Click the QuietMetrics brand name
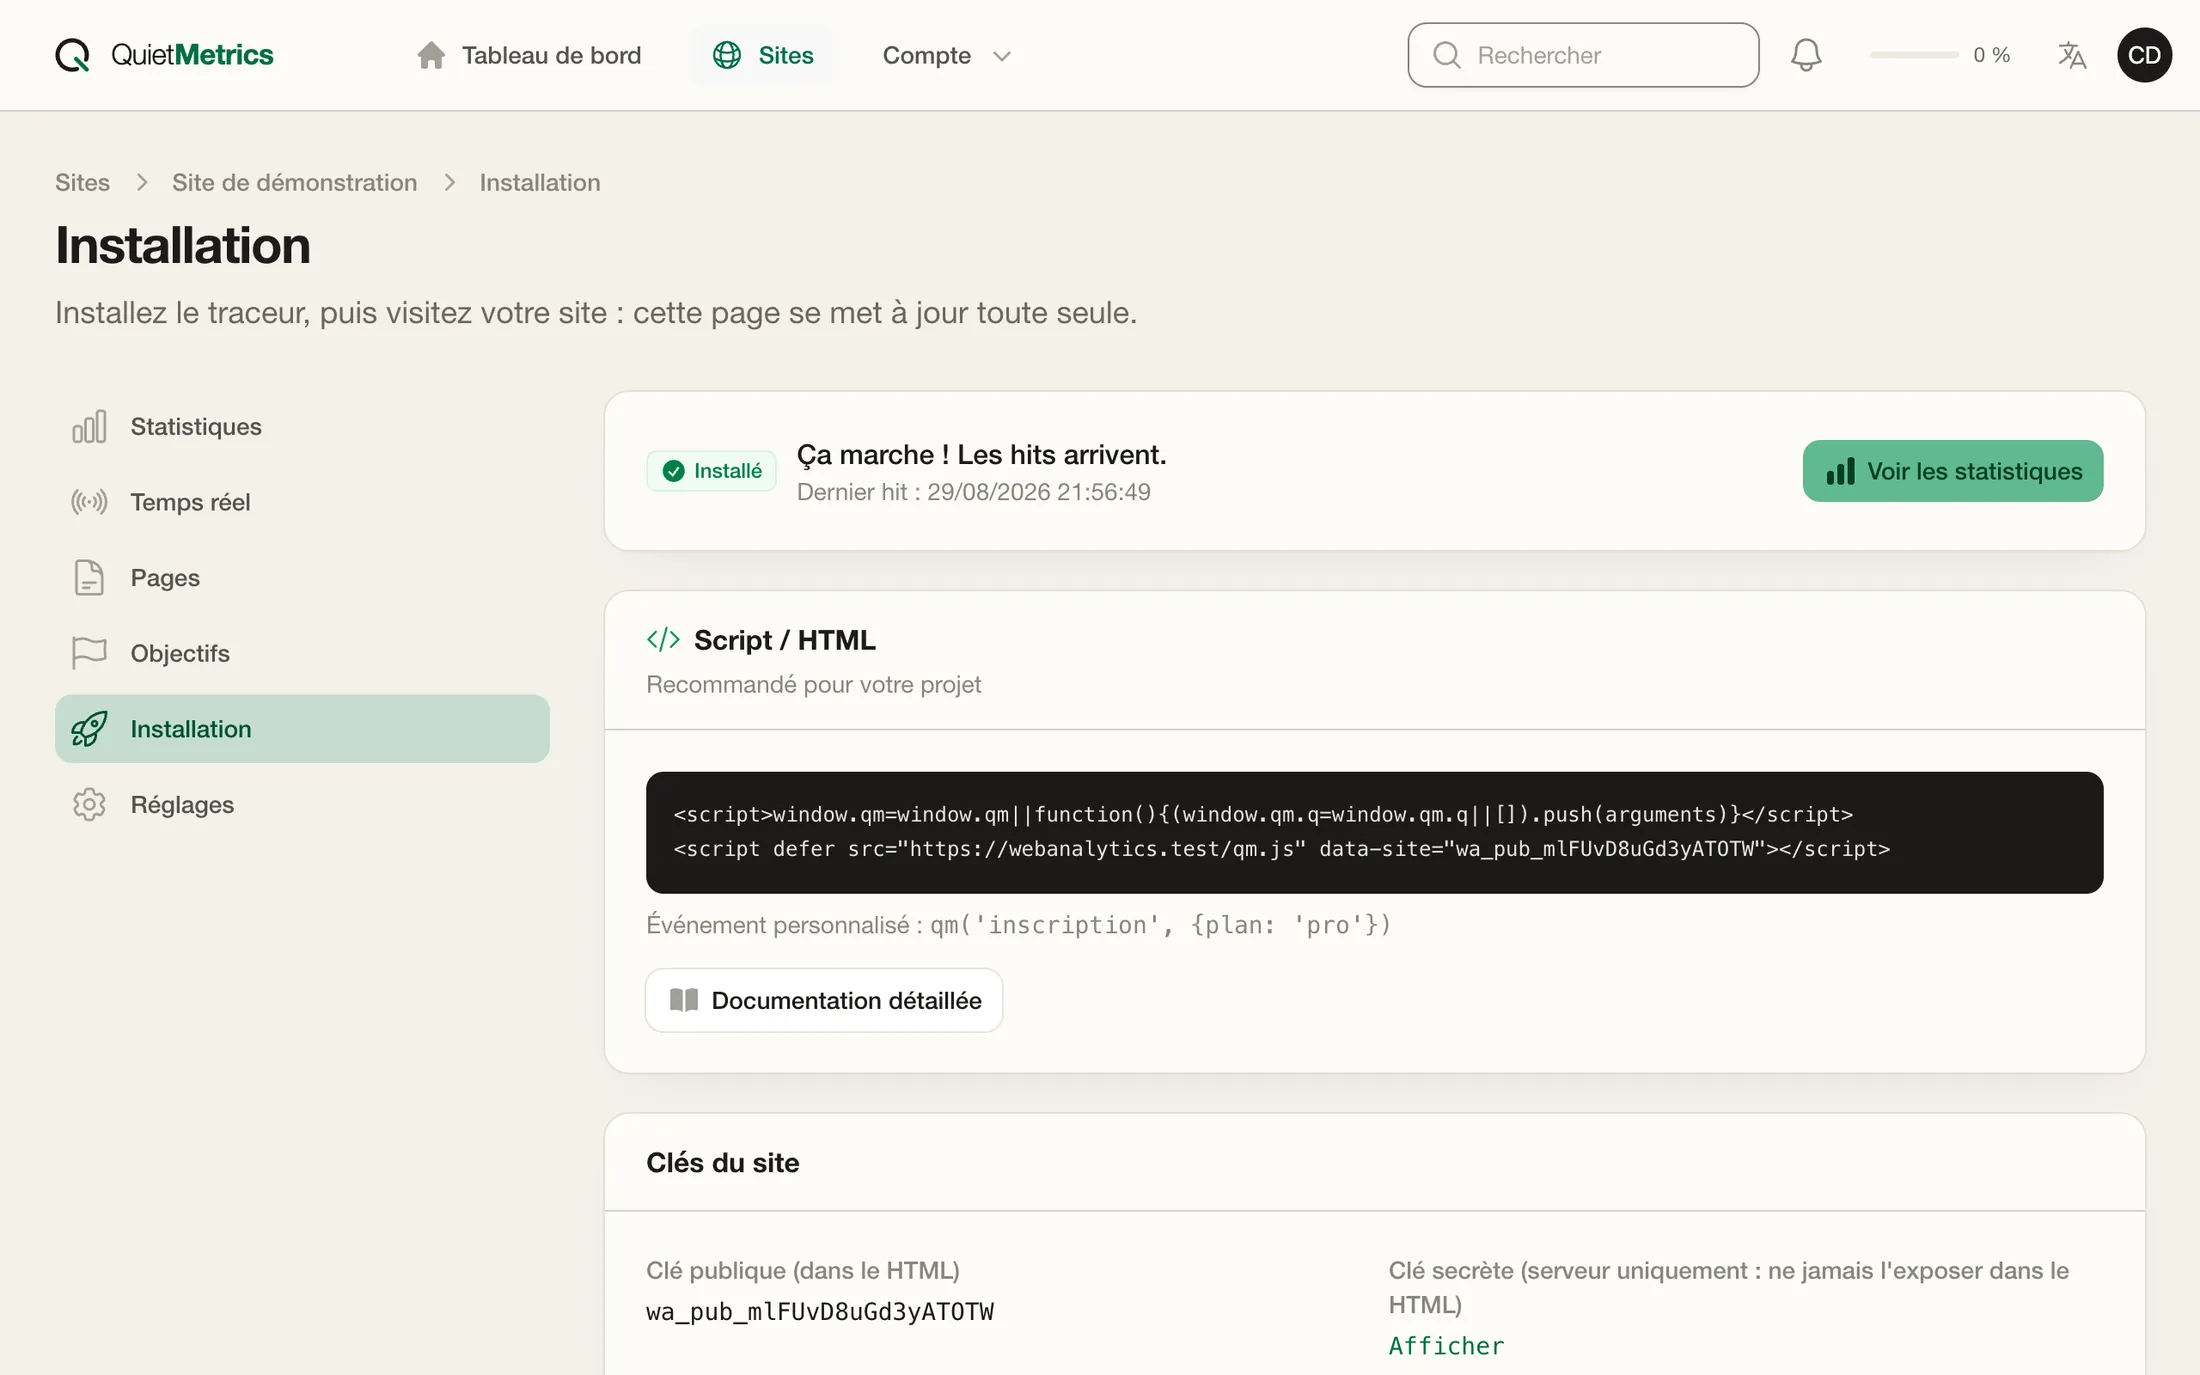Screen dimensions: 2200x1375 click(x=192, y=55)
